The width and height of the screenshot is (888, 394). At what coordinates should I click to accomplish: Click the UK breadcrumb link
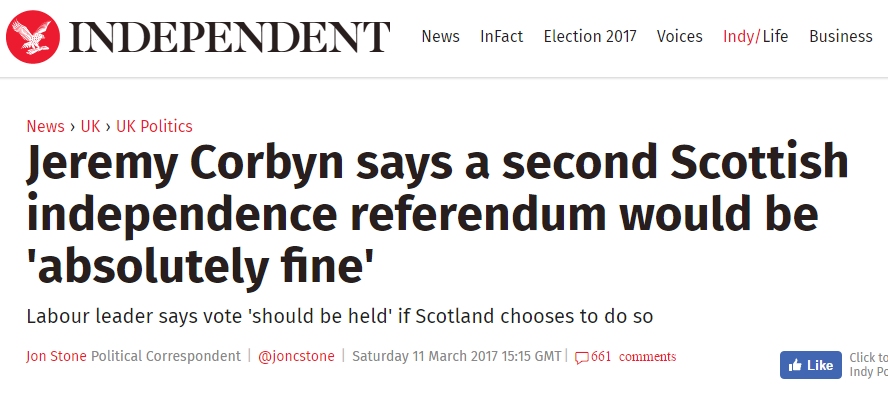[x=90, y=126]
